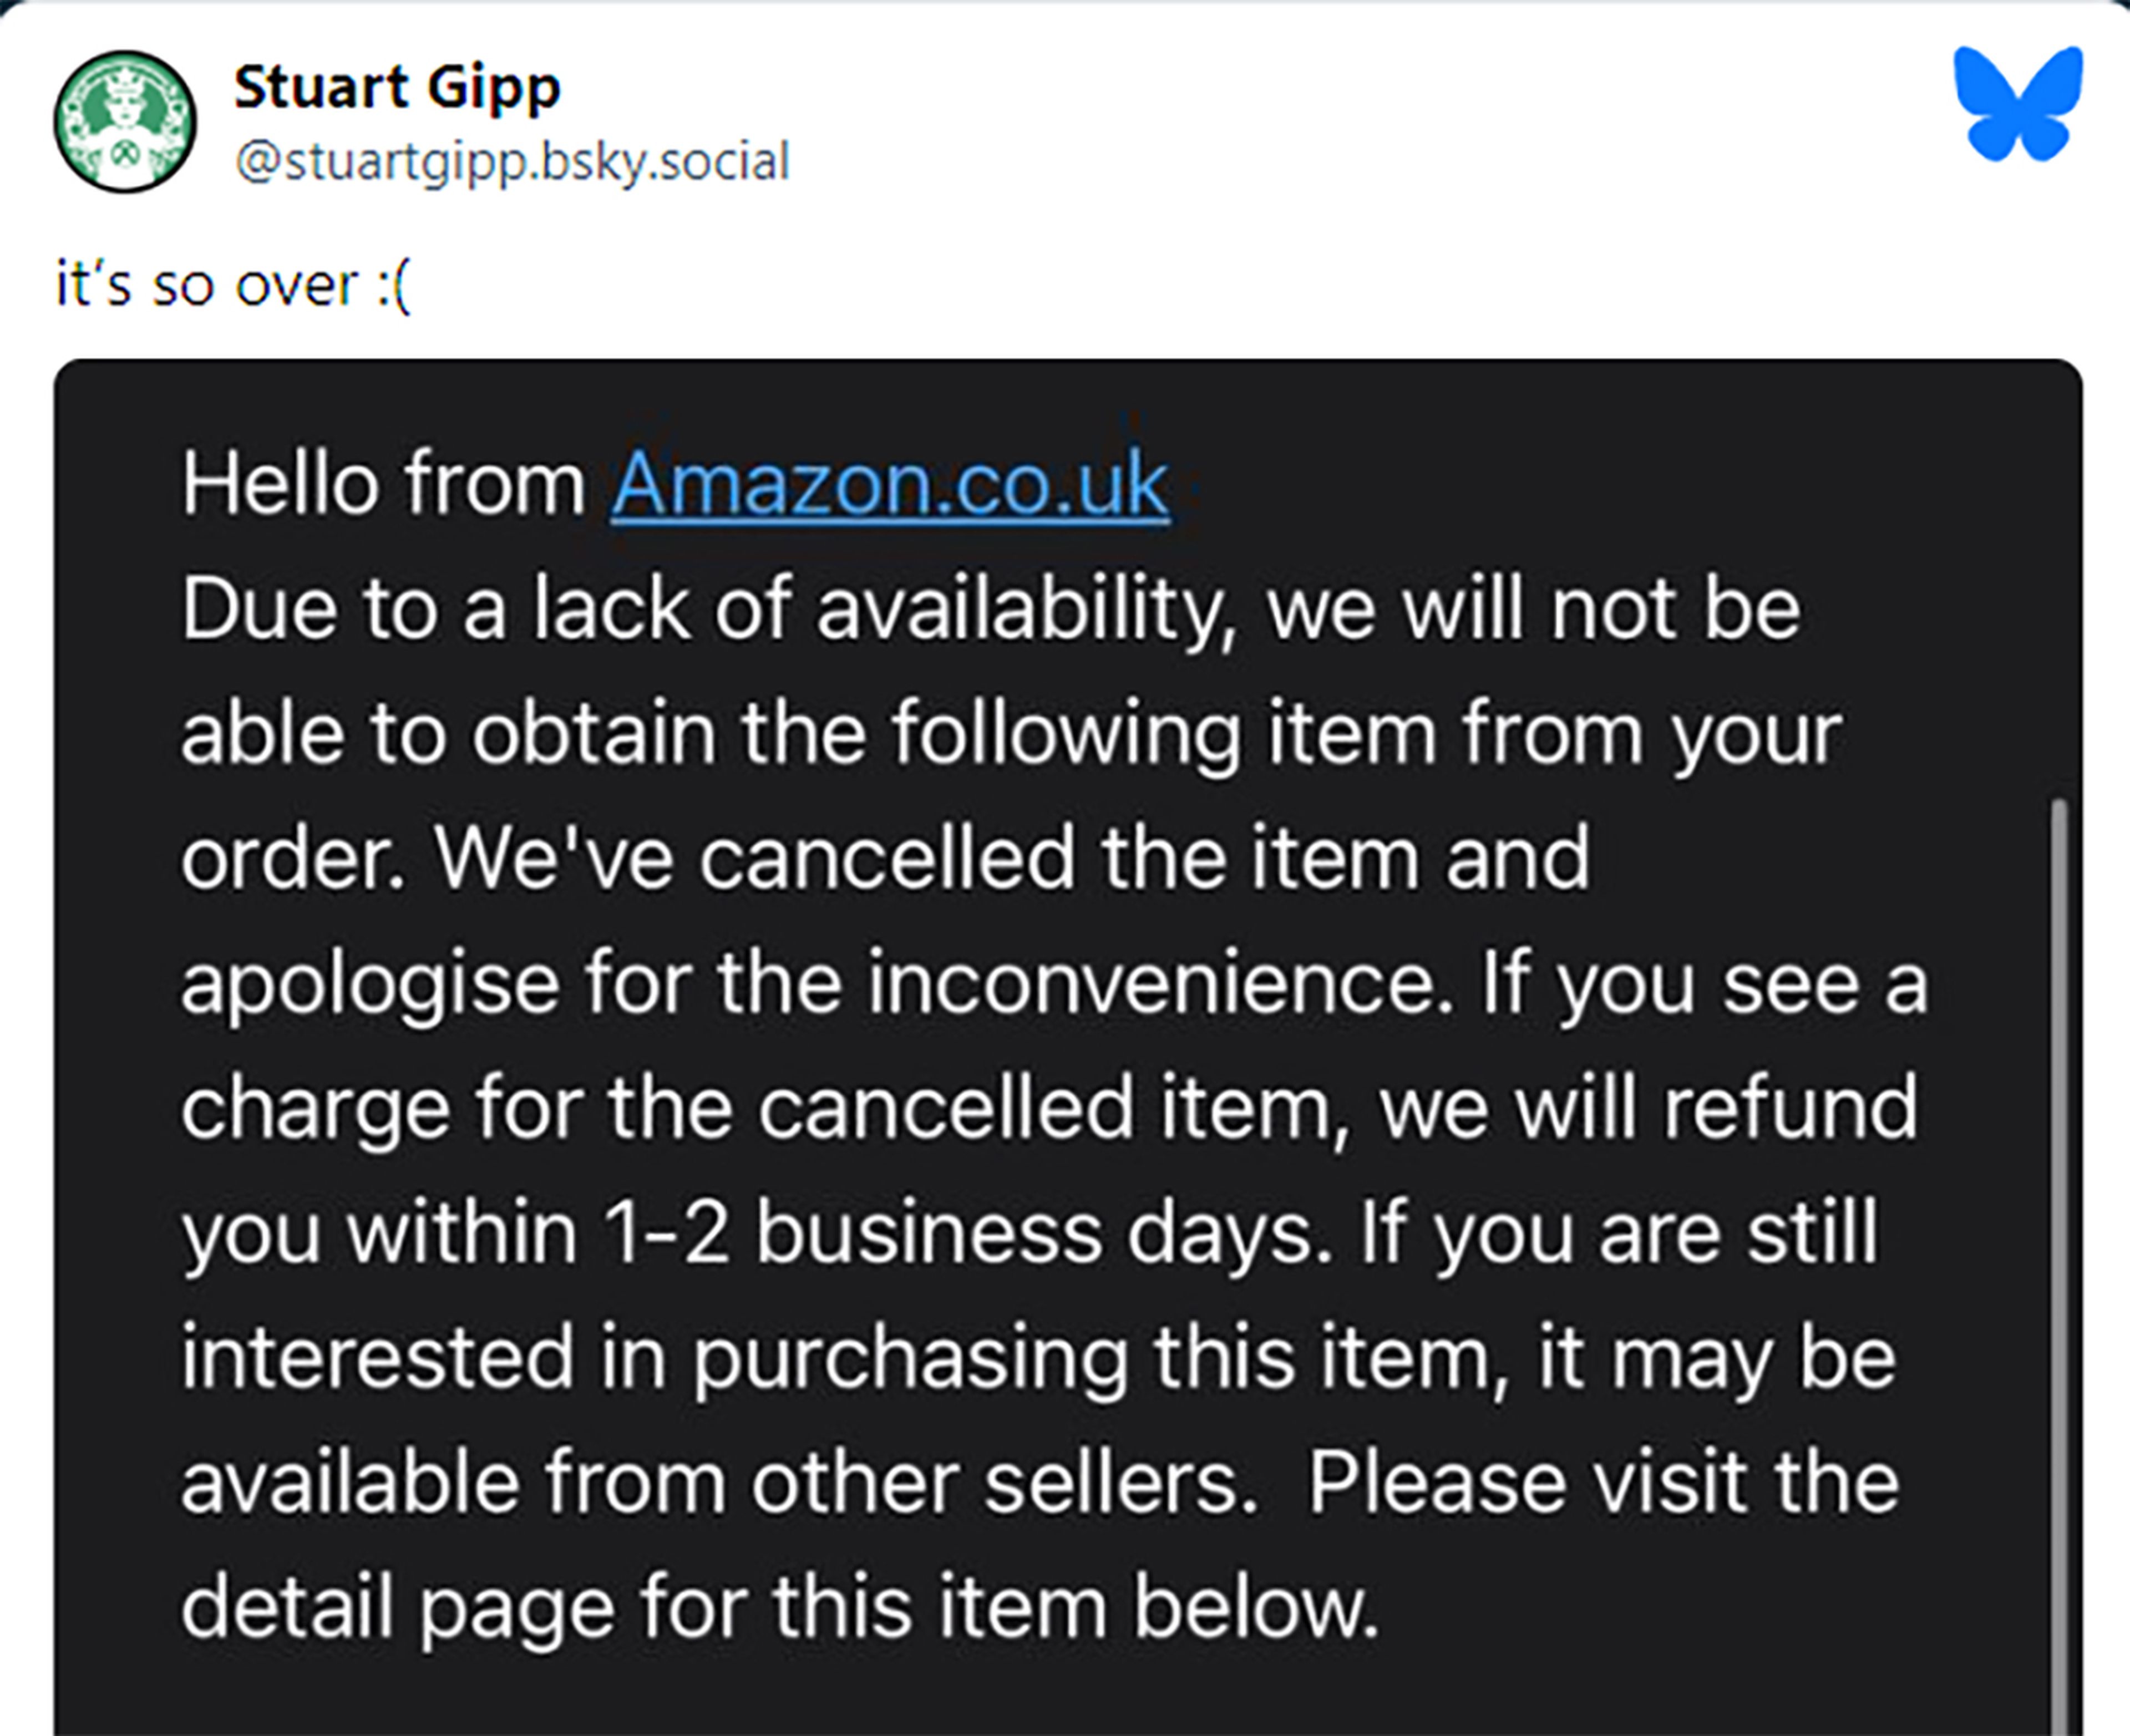Image resolution: width=2130 pixels, height=1736 pixels.
Task: Click the line "detail page for this item below."
Action: pyautogui.click(x=780, y=1606)
